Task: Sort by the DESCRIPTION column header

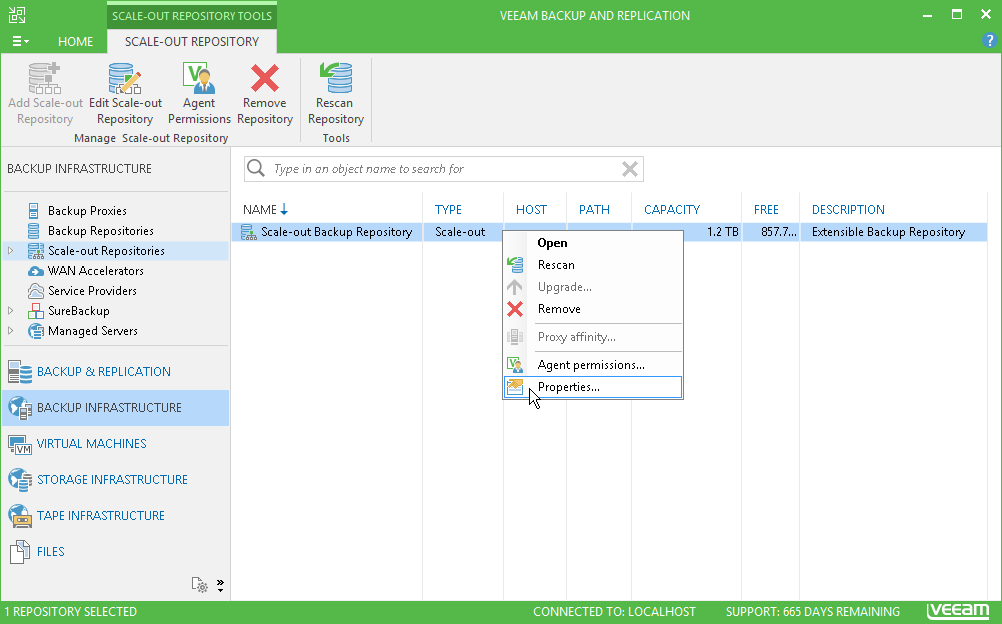Action: tap(848, 210)
